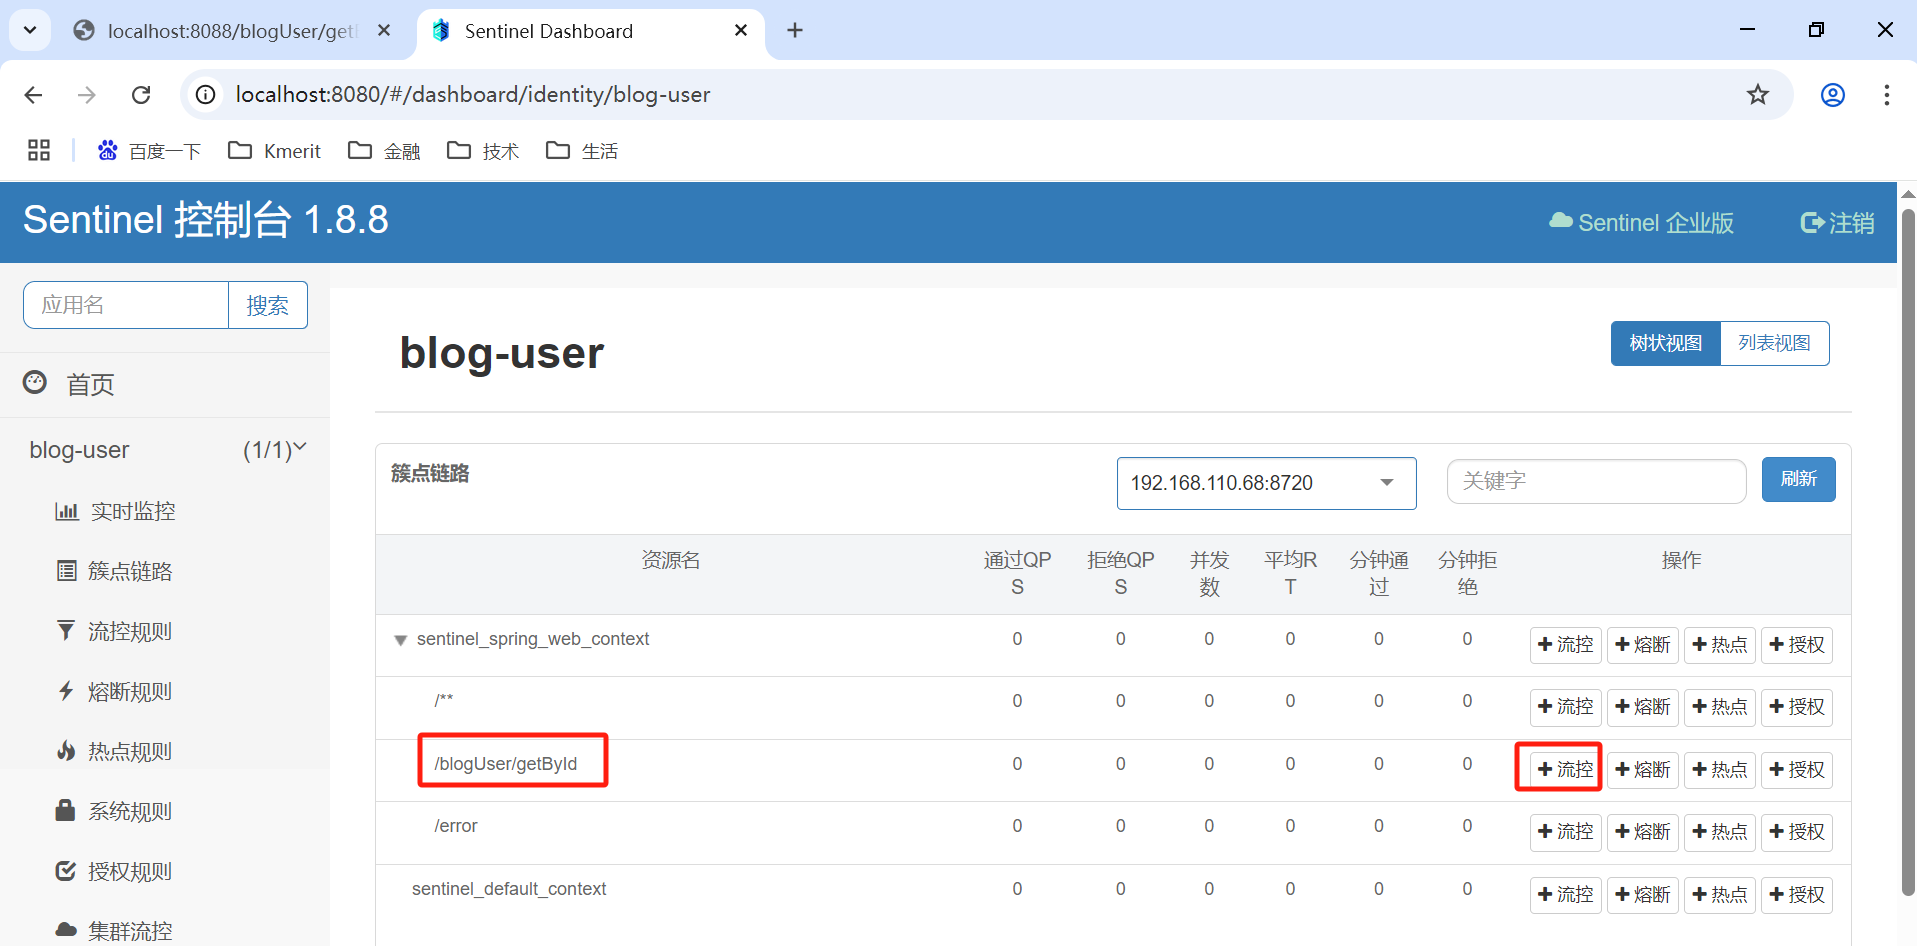1917x946 pixels.
Task: Open the 技术 bookmark folder
Action: click(x=483, y=151)
